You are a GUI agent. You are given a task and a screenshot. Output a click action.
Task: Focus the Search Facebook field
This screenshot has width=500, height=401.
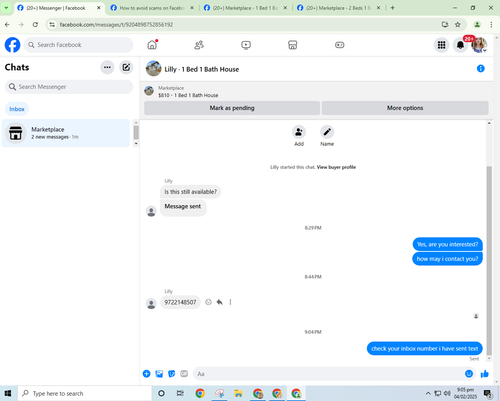pyautogui.click(x=79, y=45)
